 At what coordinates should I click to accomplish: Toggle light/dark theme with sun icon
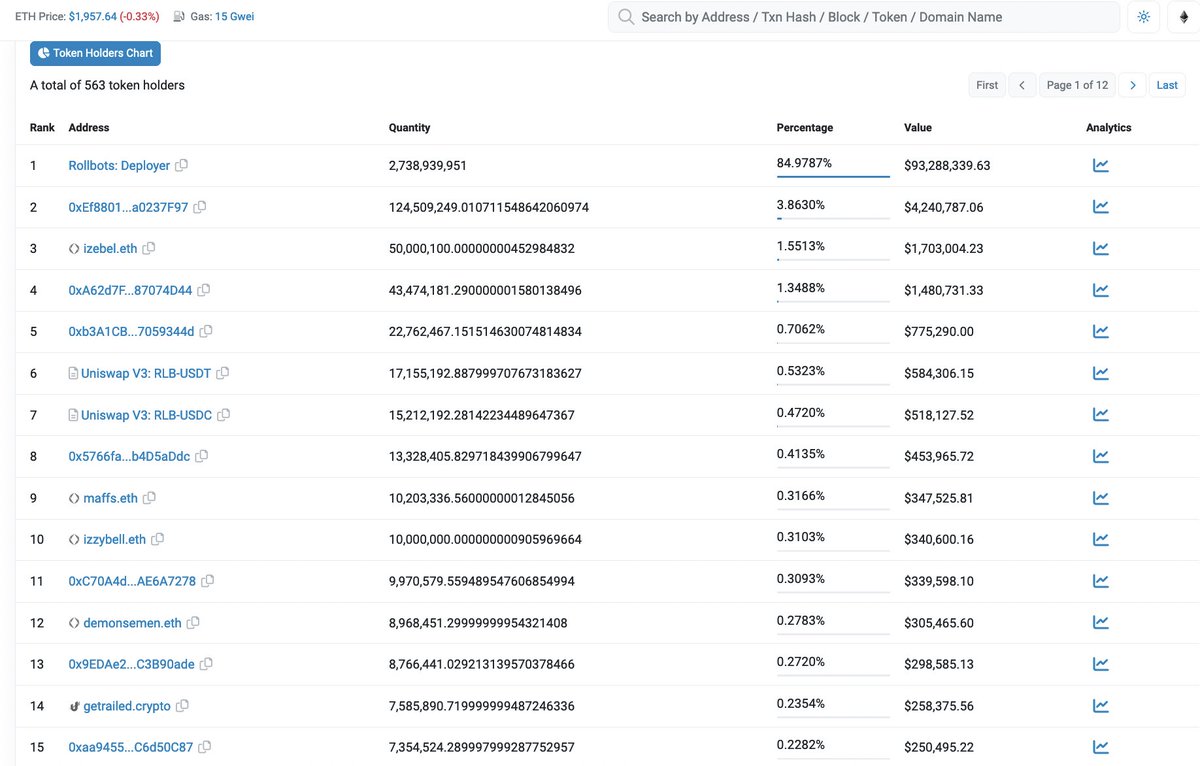[x=1143, y=16]
